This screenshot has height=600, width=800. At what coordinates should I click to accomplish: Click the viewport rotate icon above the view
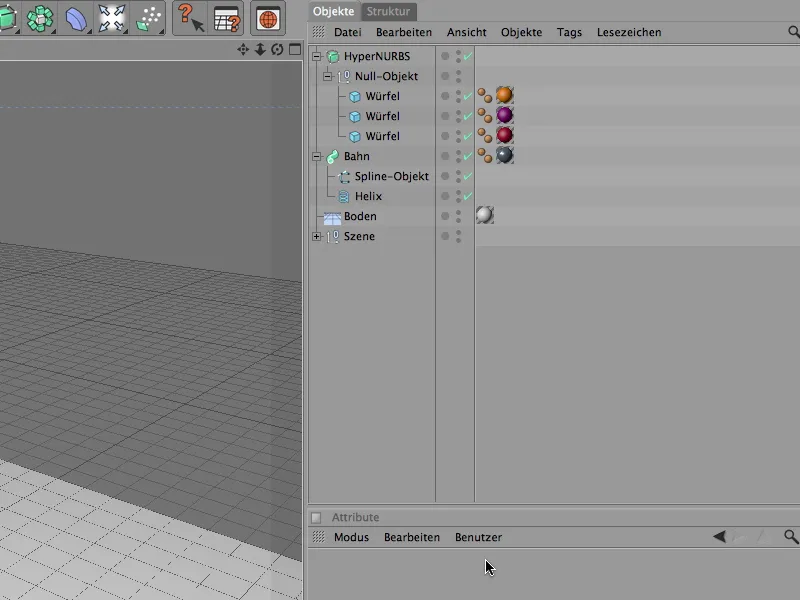[x=278, y=47]
